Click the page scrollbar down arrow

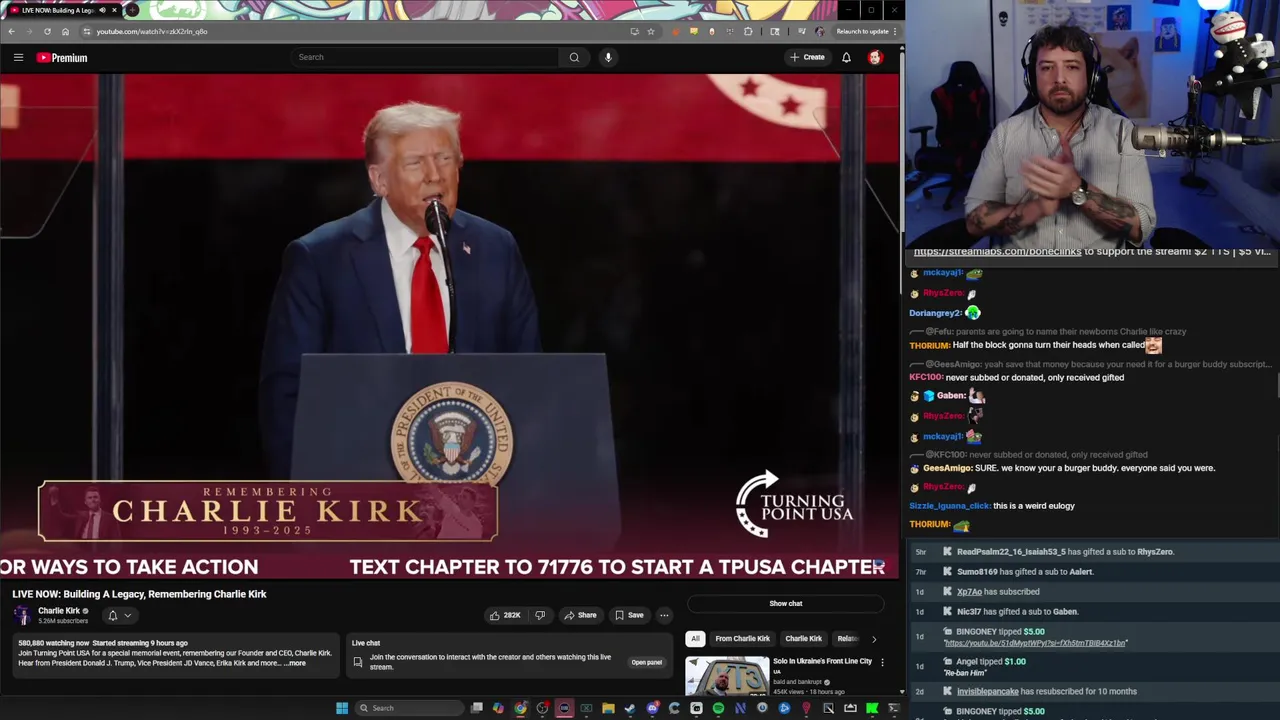tap(901, 691)
